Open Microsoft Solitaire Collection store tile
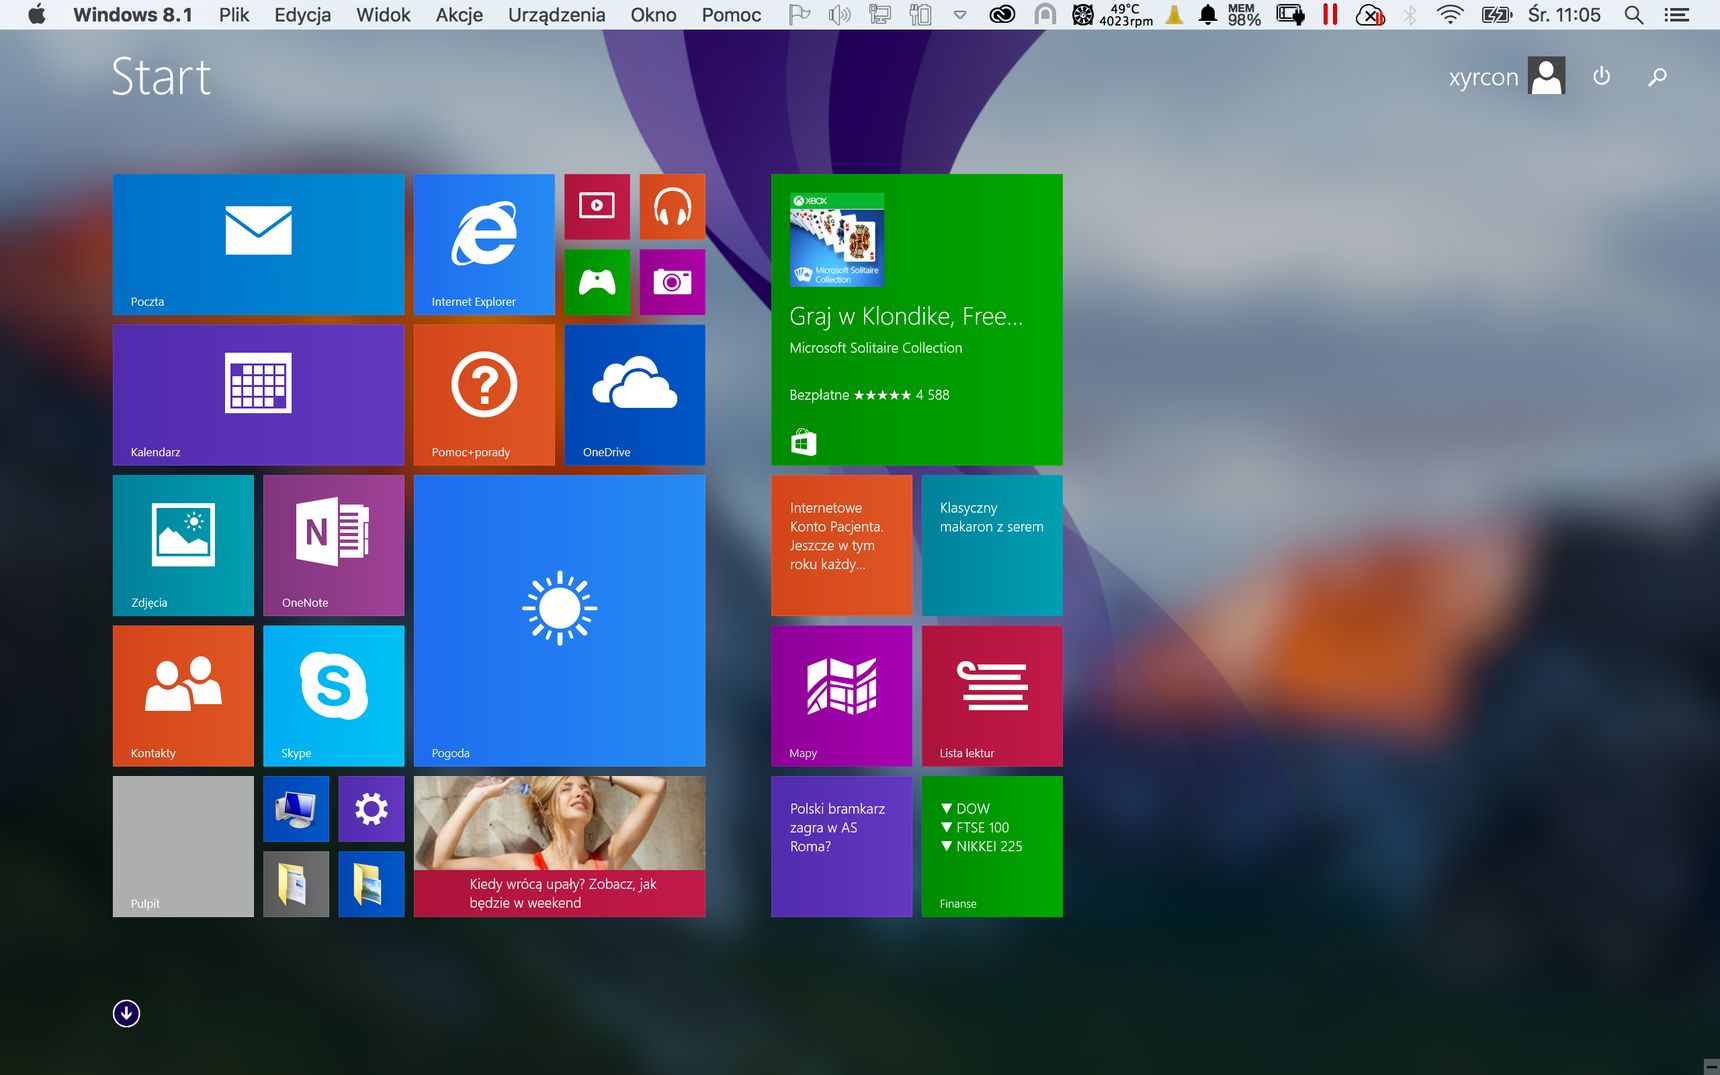 (917, 320)
